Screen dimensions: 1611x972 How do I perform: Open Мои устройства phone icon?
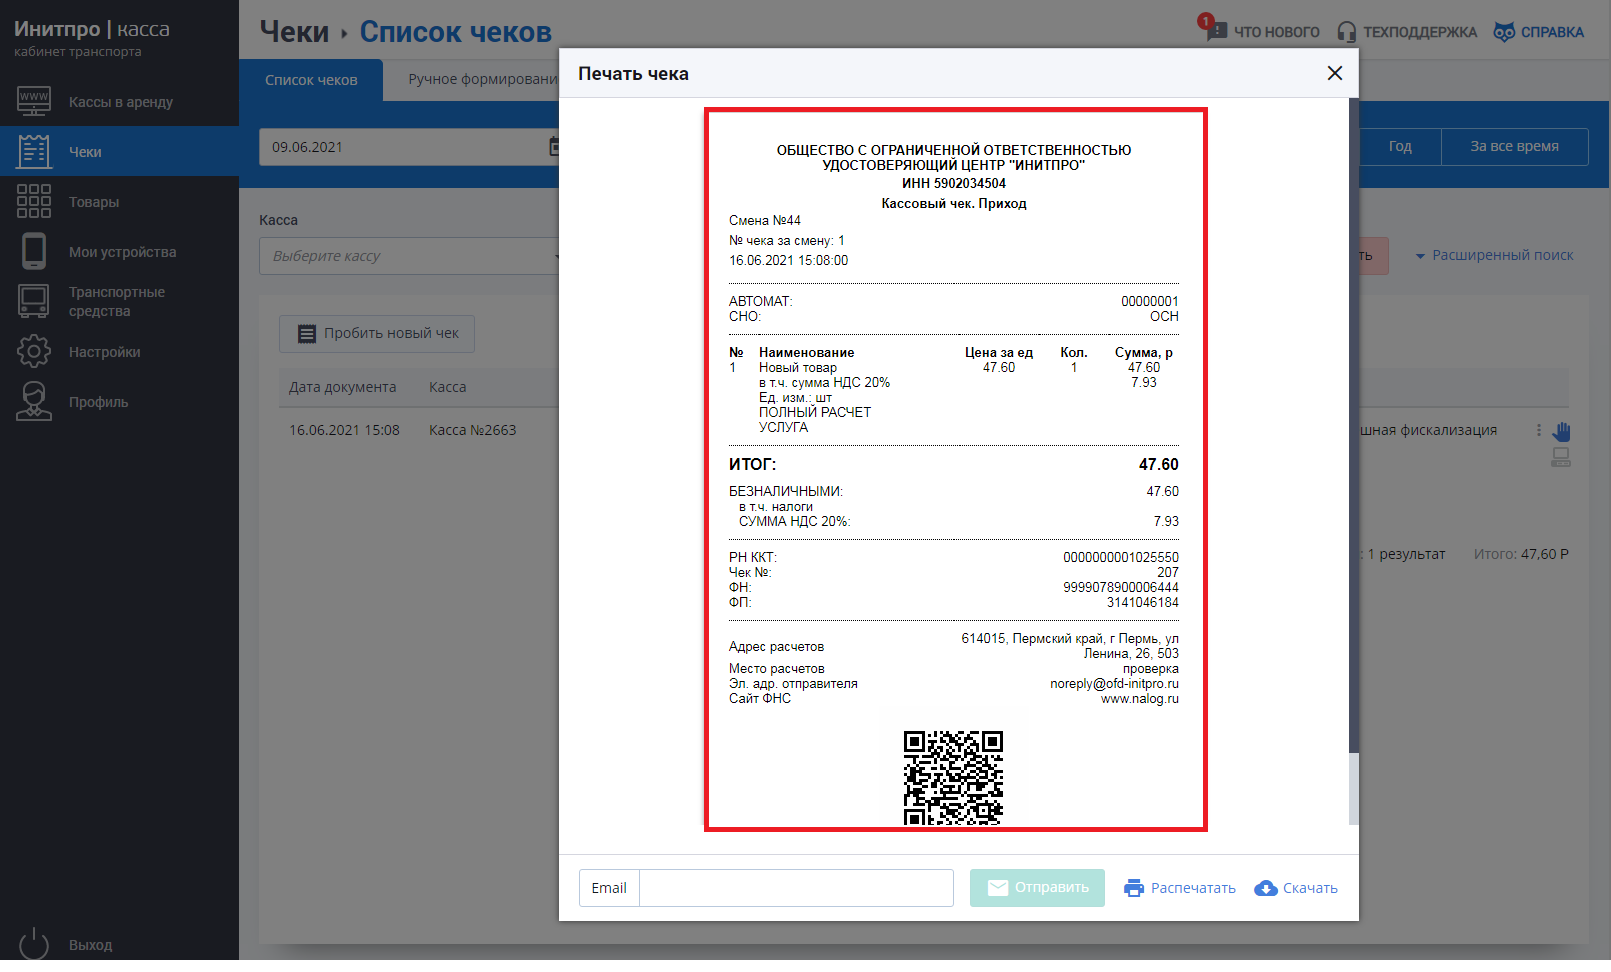pos(34,251)
